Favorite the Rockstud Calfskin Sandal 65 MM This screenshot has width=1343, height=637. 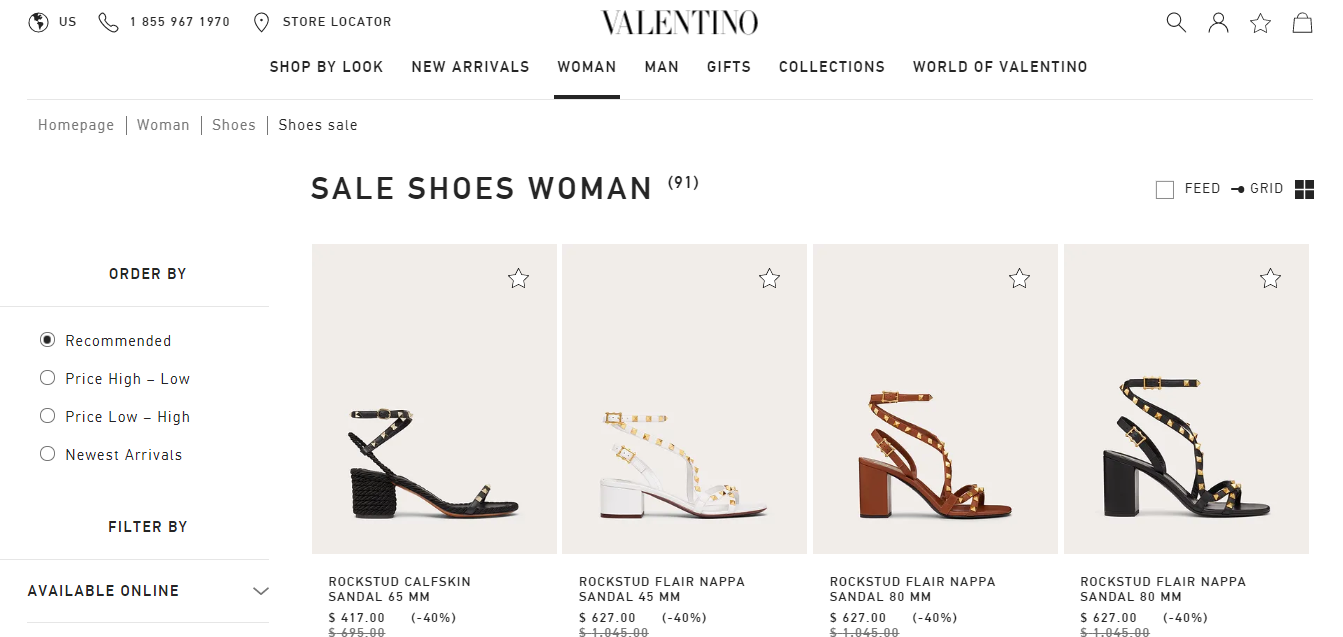518,278
